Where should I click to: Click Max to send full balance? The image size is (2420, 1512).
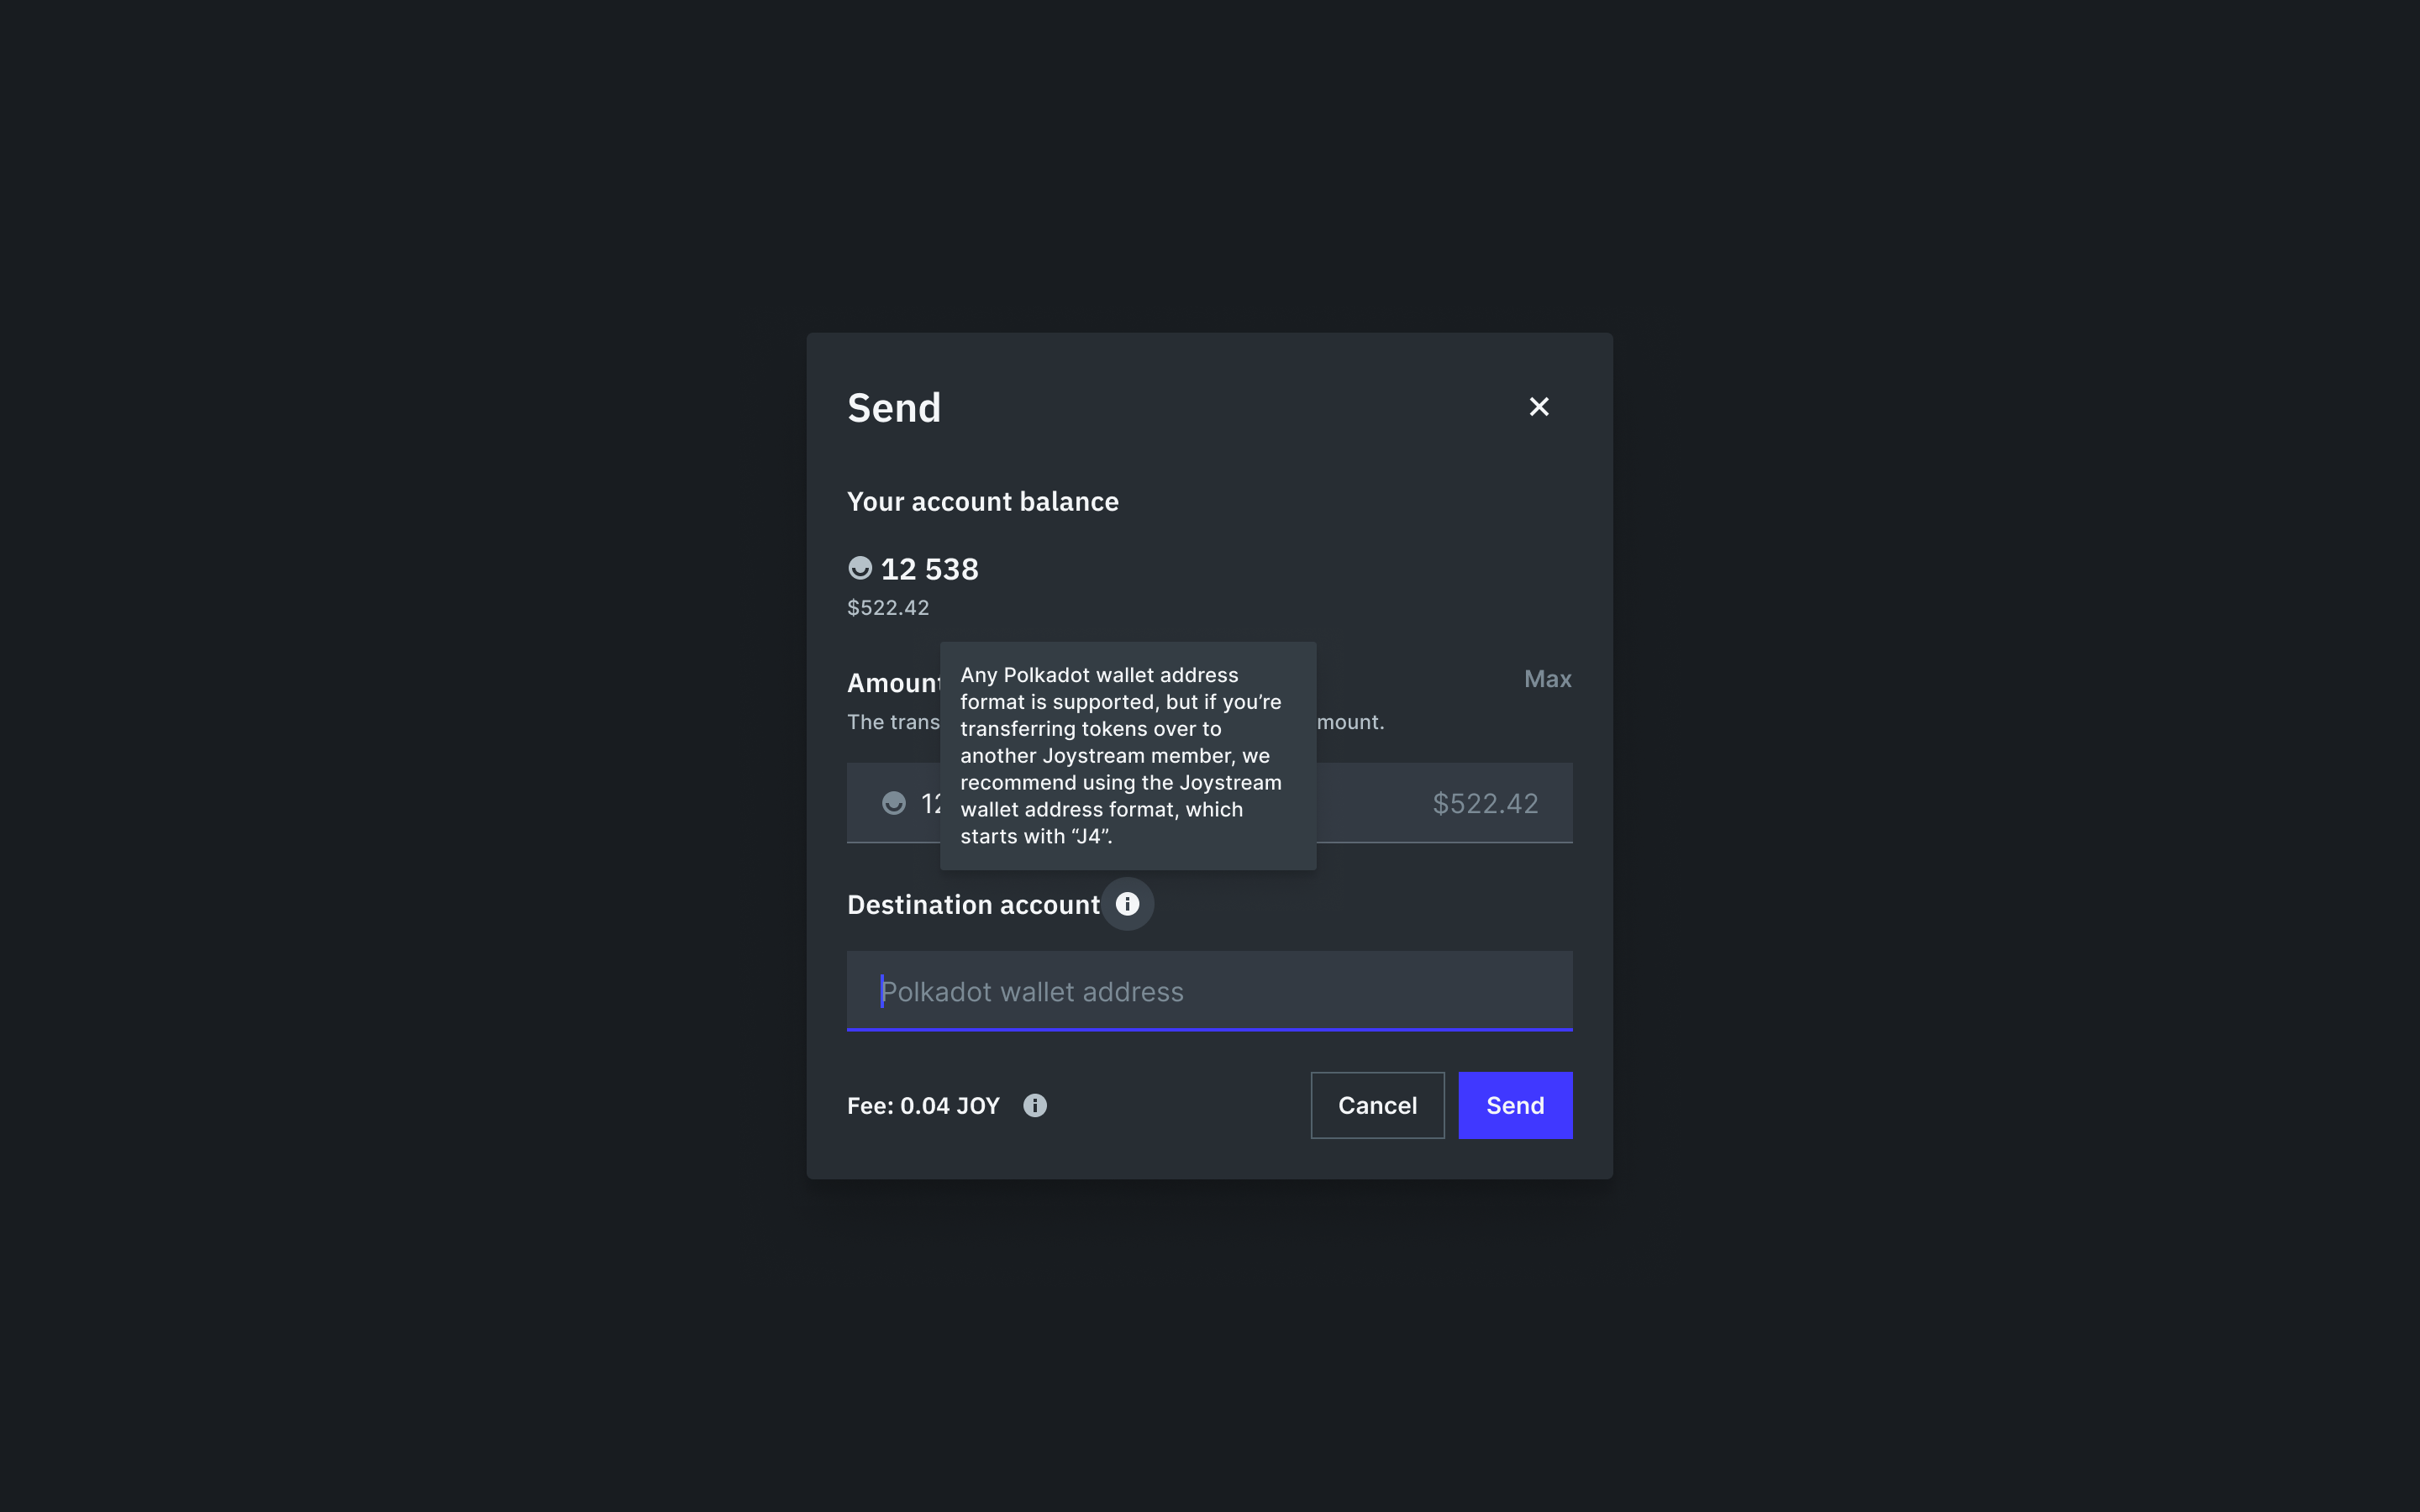(1547, 678)
